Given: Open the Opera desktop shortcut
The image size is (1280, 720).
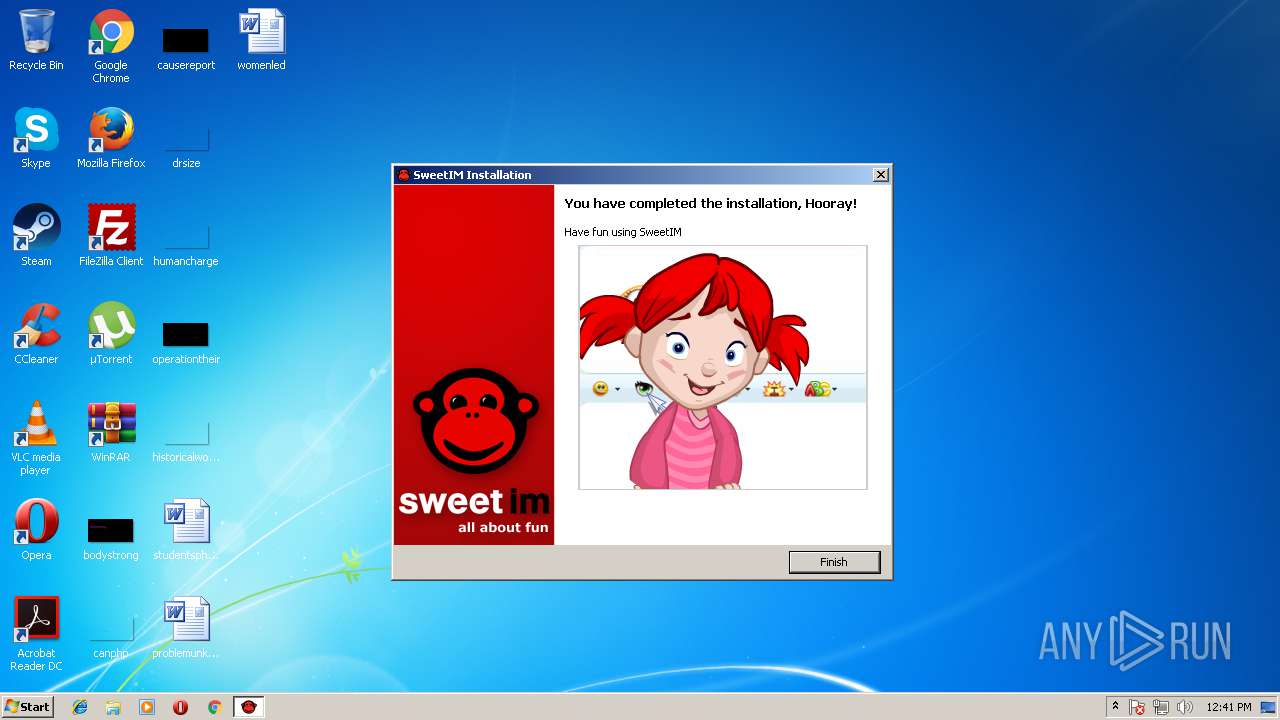Looking at the screenshot, I should [x=36, y=530].
